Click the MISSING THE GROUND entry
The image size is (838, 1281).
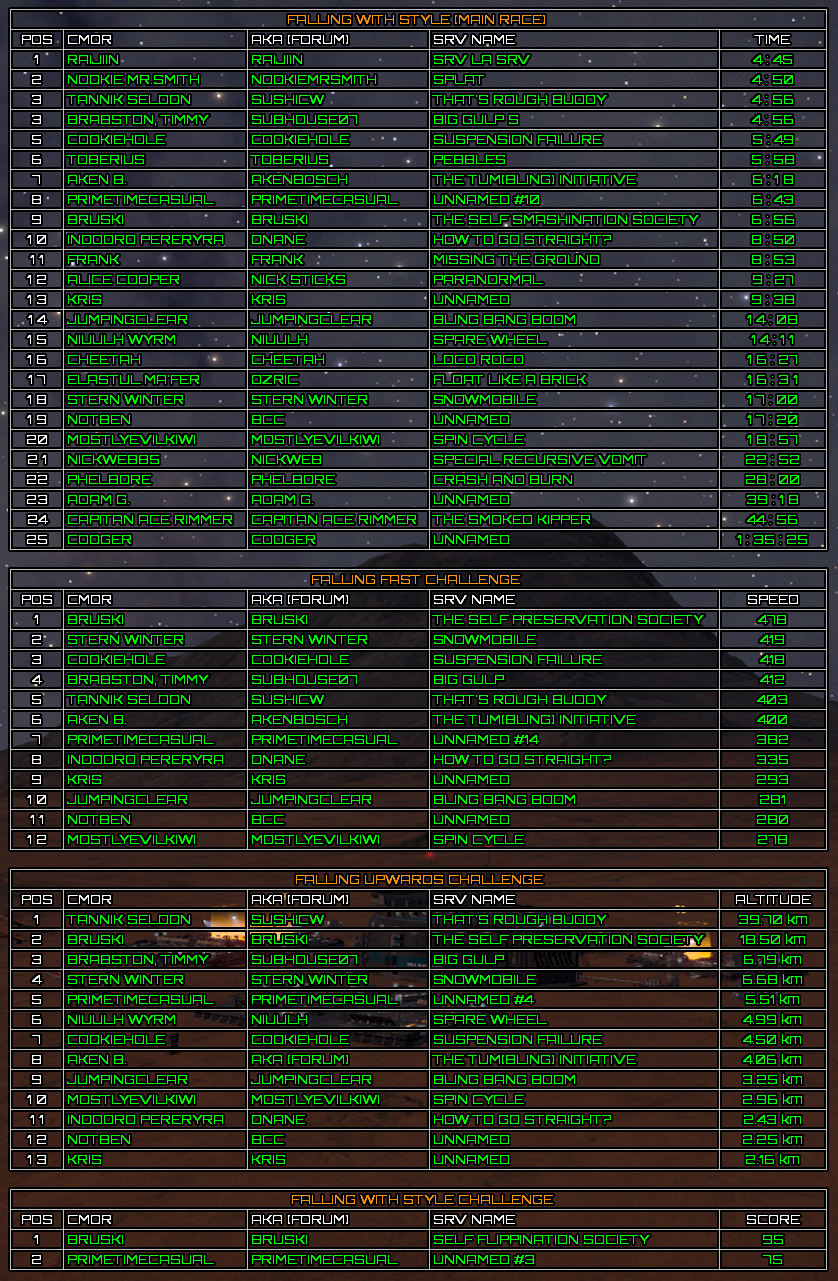pos(516,259)
